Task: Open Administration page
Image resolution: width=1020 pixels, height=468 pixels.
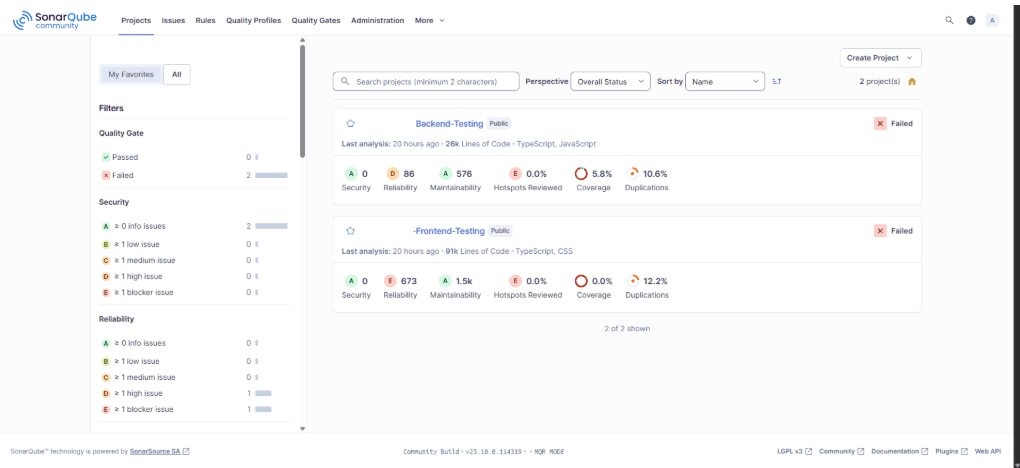Action: (377, 20)
